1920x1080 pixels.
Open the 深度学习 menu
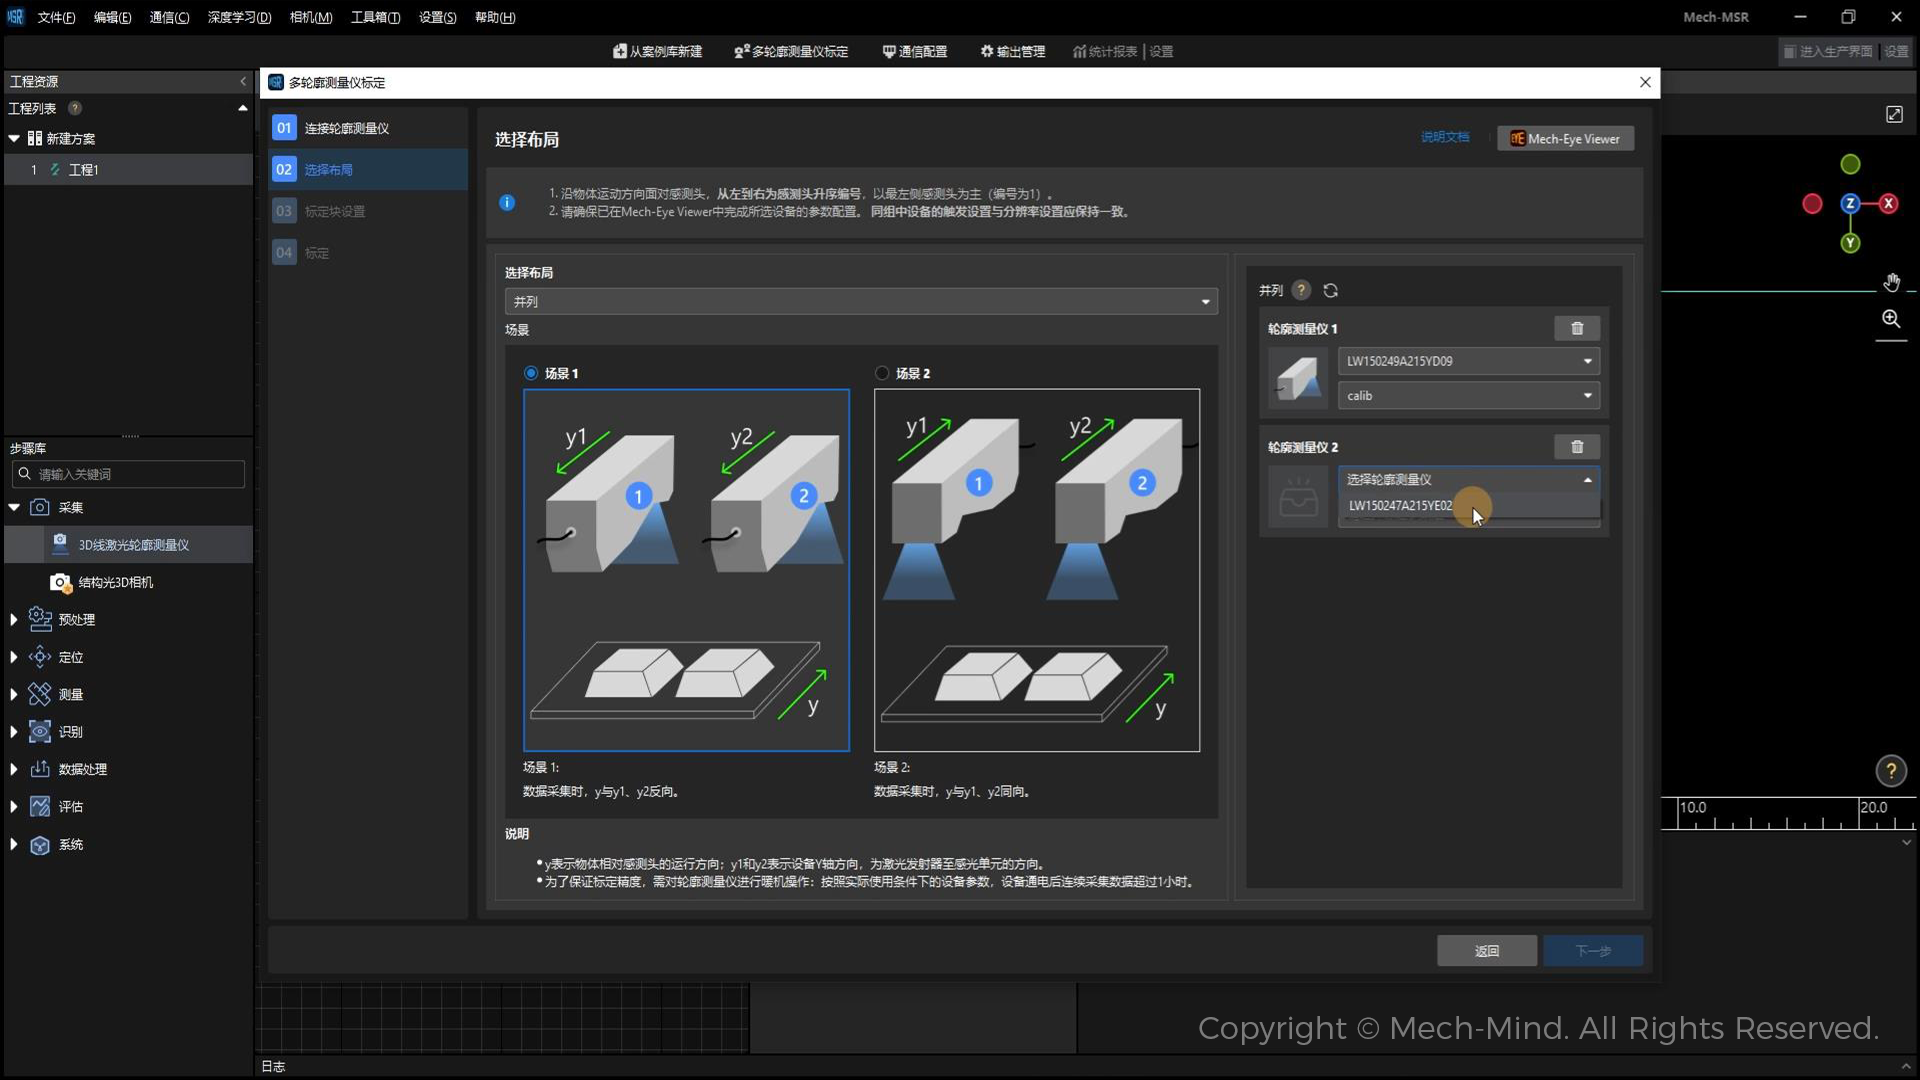[x=239, y=17]
